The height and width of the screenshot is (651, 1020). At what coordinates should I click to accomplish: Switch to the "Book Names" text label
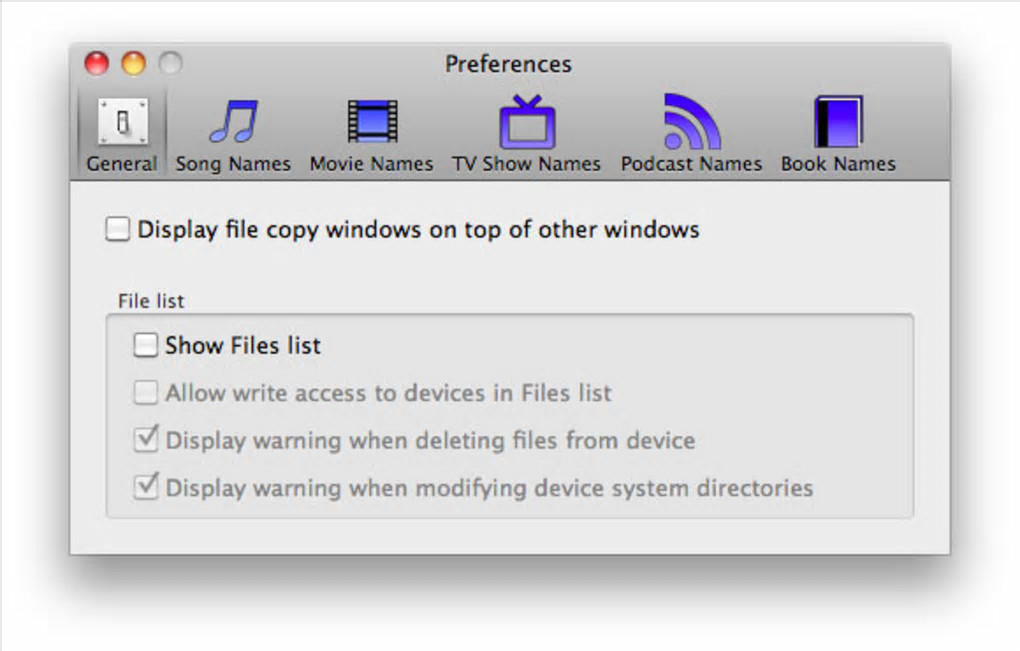(838, 164)
